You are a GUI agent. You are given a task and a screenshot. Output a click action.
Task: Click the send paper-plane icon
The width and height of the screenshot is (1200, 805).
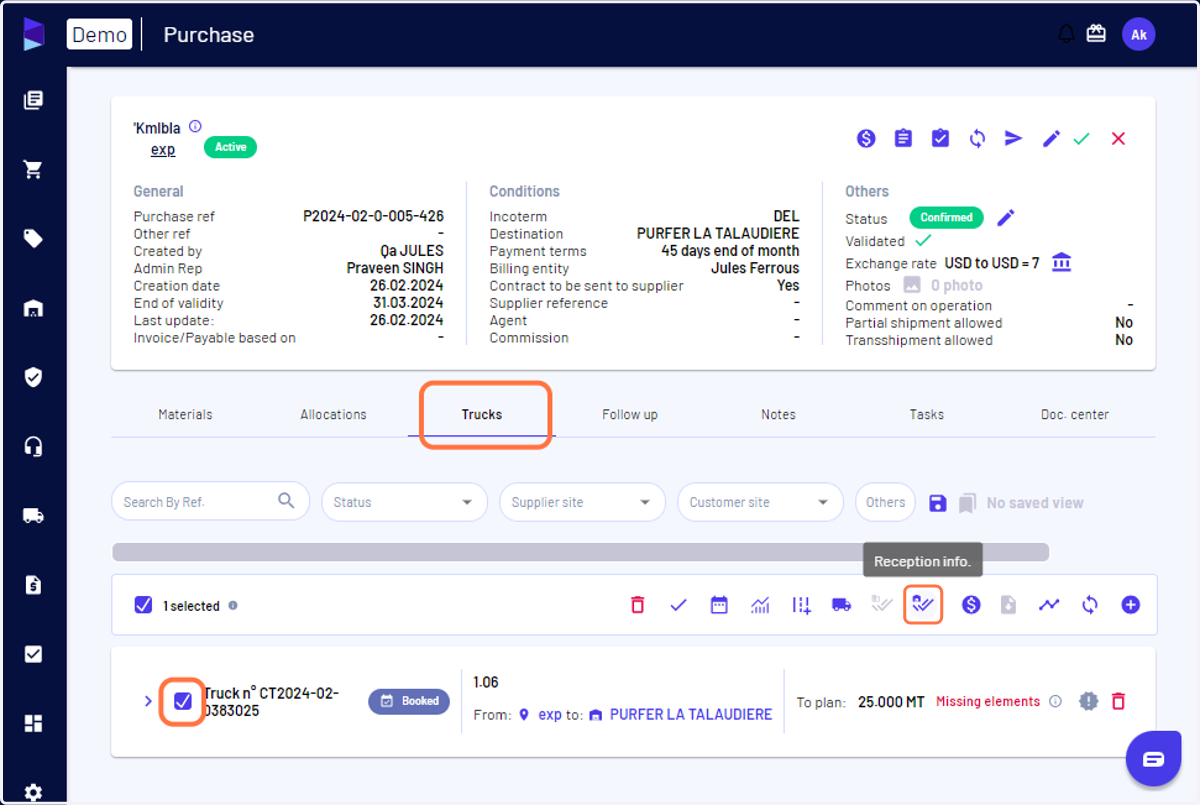coord(1014,138)
